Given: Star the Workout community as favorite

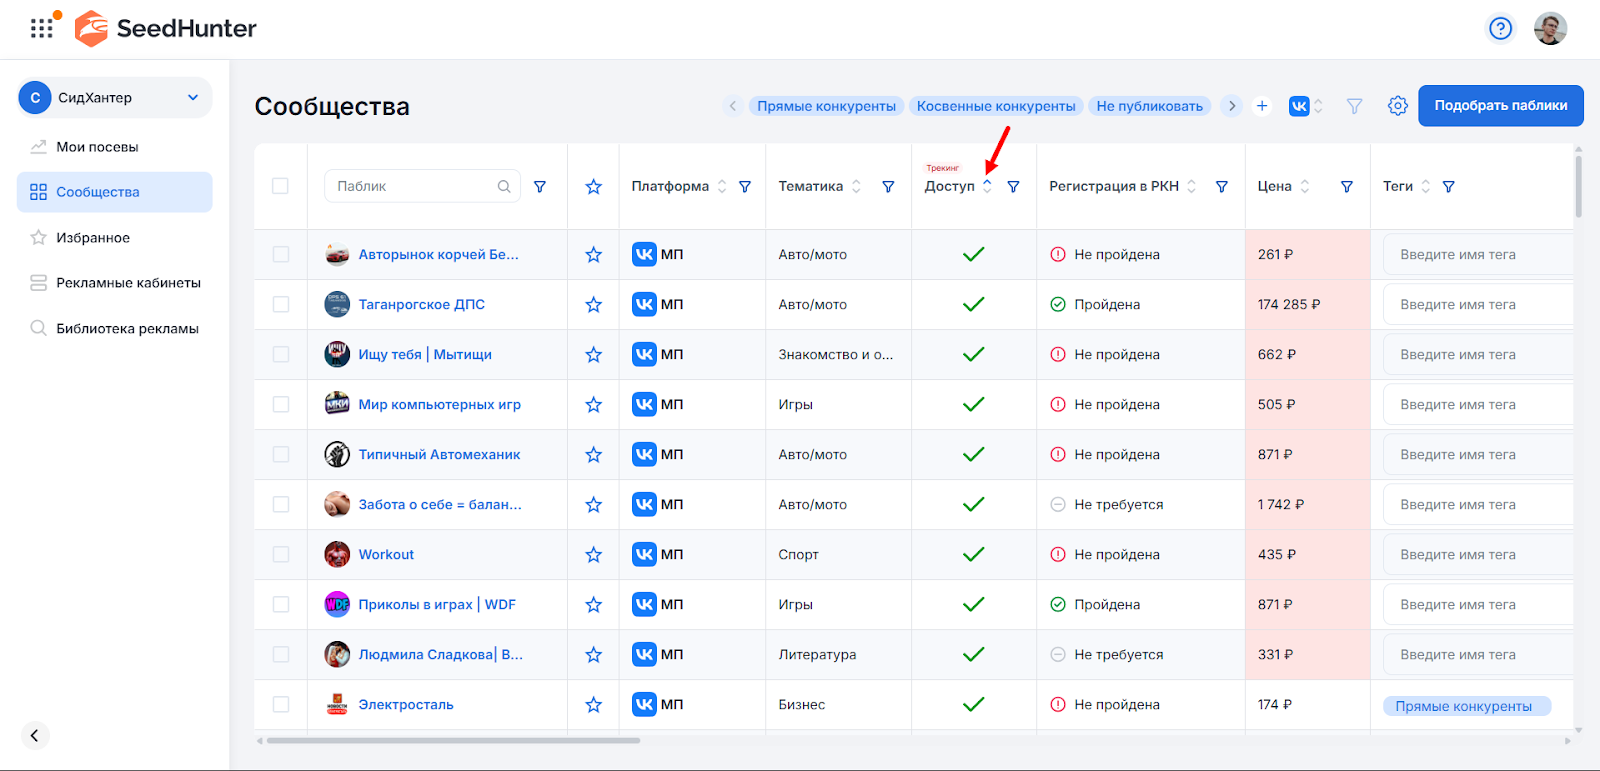Looking at the screenshot, I should coord(593,555).
